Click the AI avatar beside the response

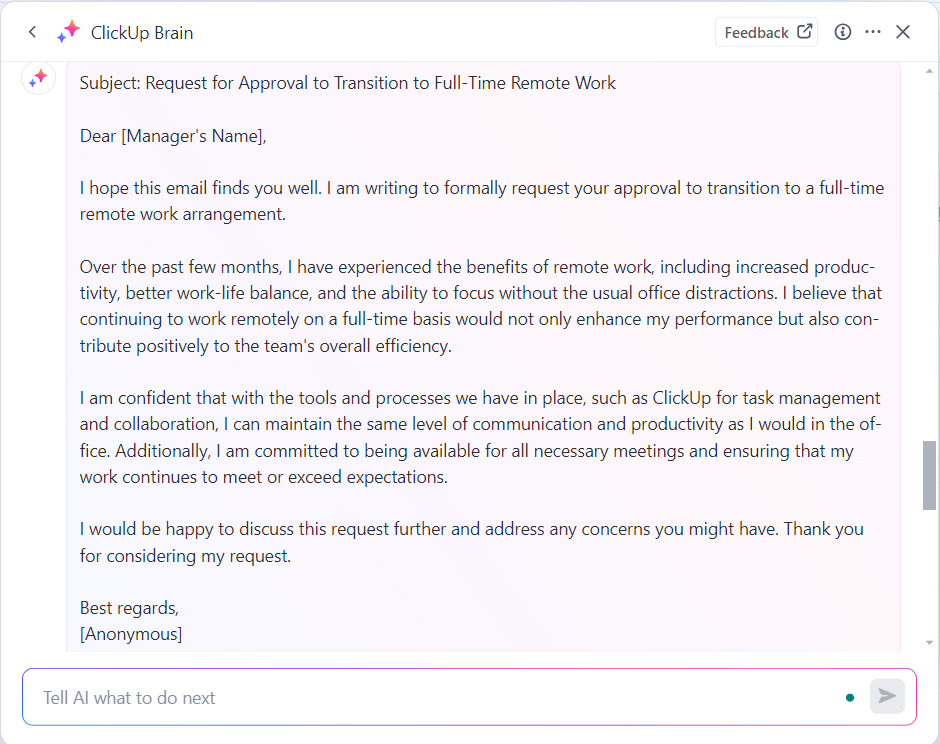point(38,78)
